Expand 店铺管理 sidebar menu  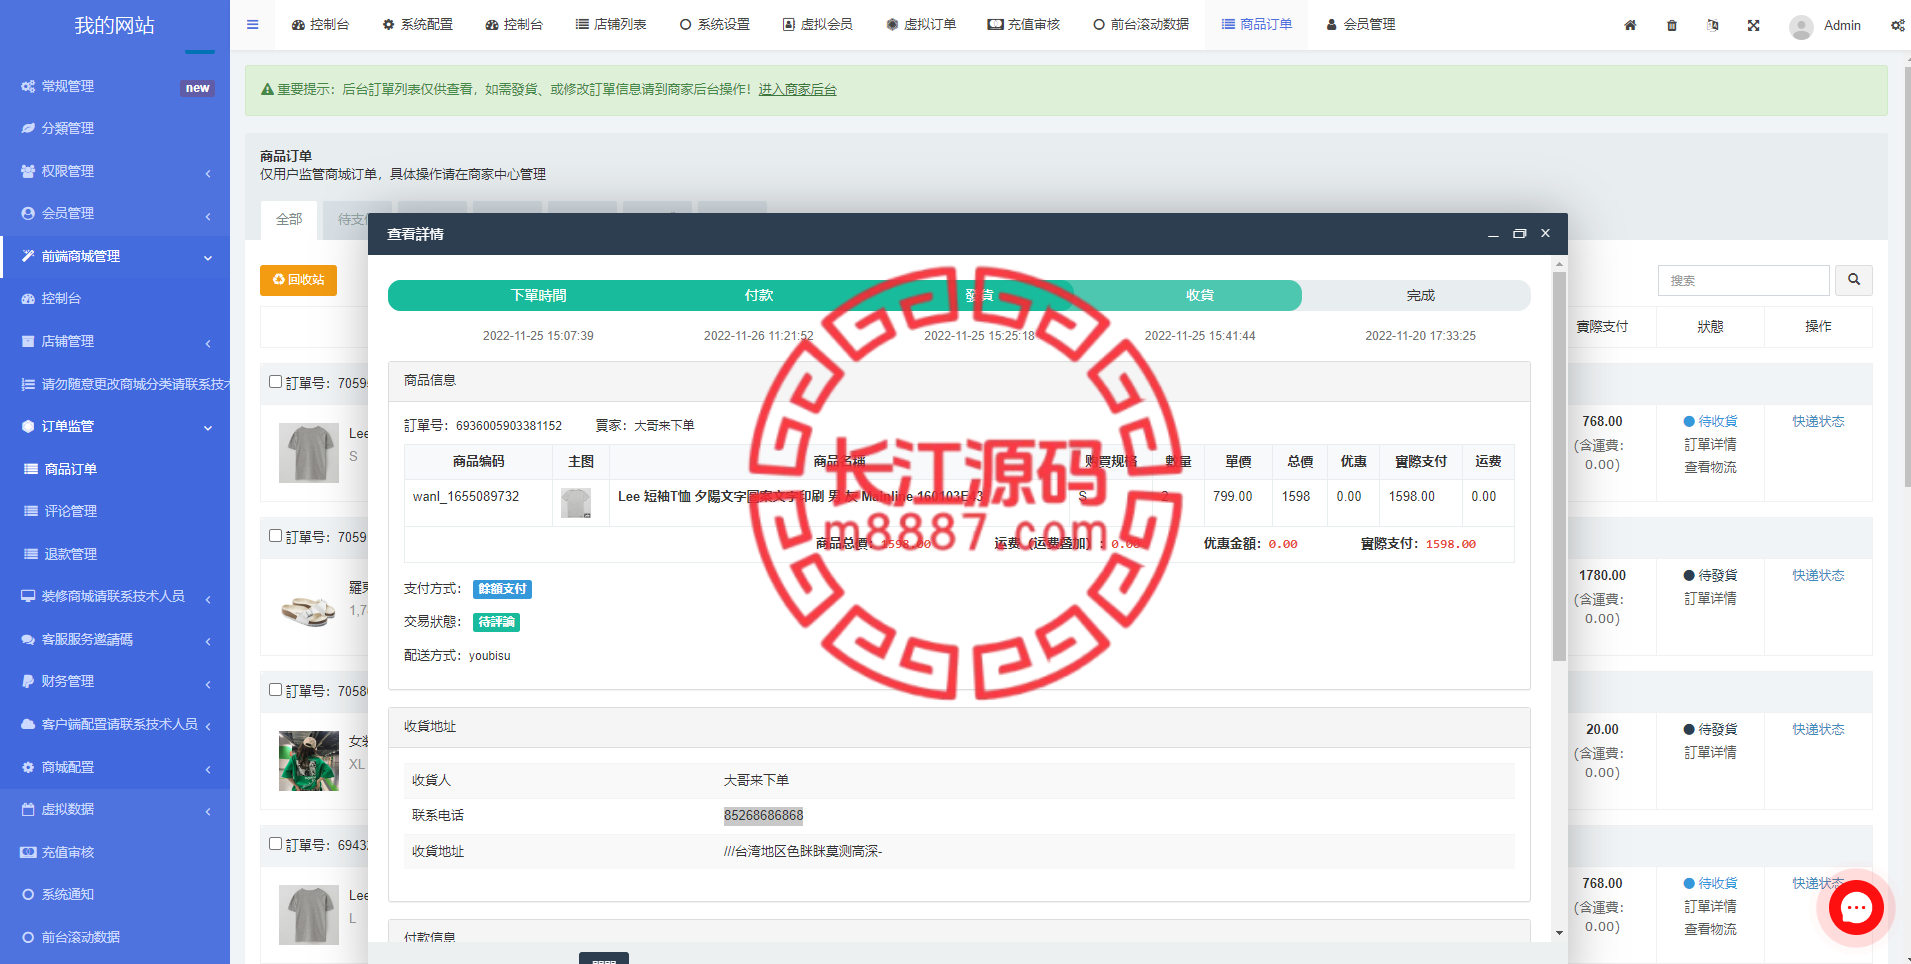tap(115, 341)
